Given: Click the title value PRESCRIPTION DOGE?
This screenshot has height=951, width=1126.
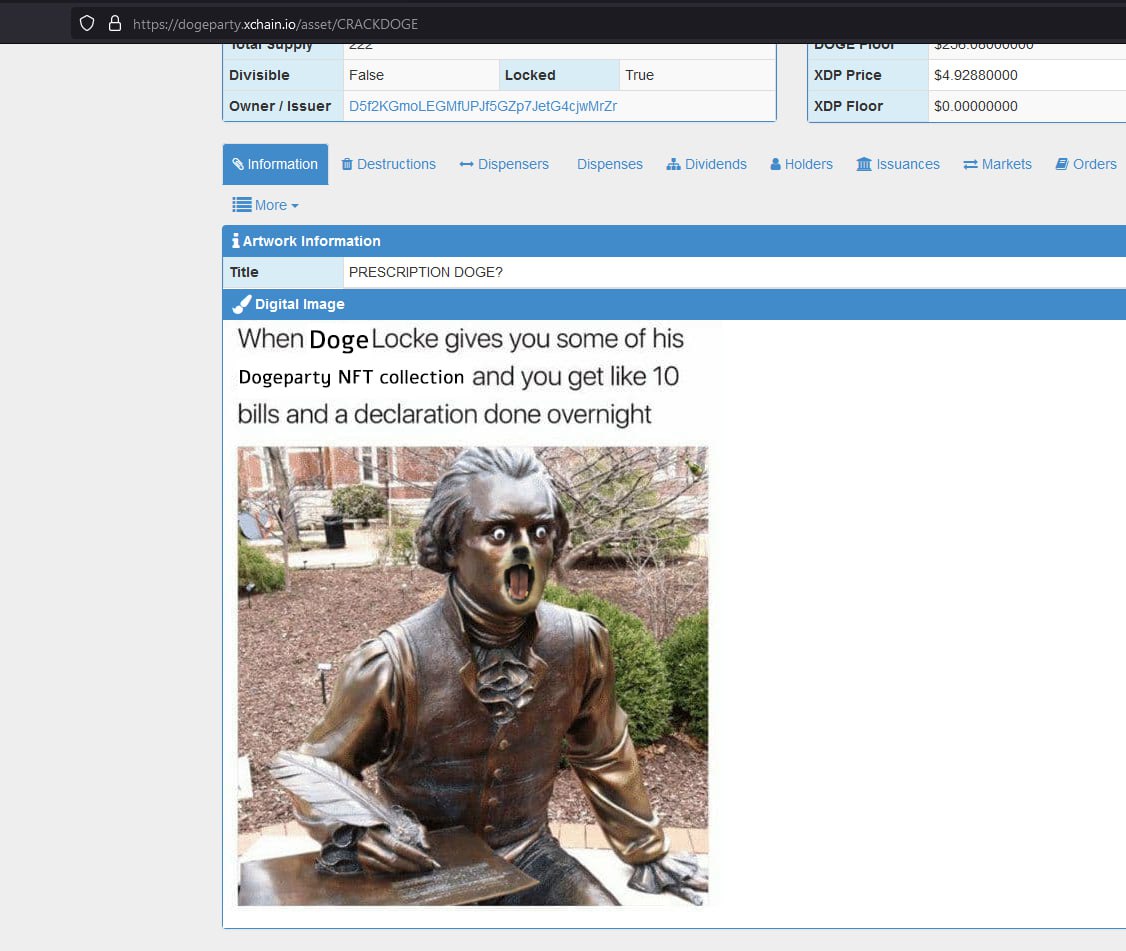Looking at the screenshot, I should click(426, 272).
